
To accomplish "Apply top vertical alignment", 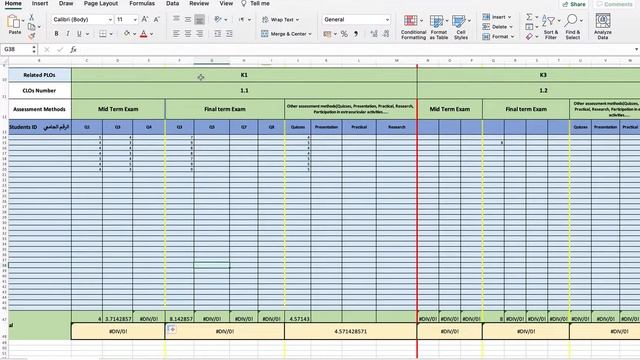I will pyautogui.click(x=176, y=19).
